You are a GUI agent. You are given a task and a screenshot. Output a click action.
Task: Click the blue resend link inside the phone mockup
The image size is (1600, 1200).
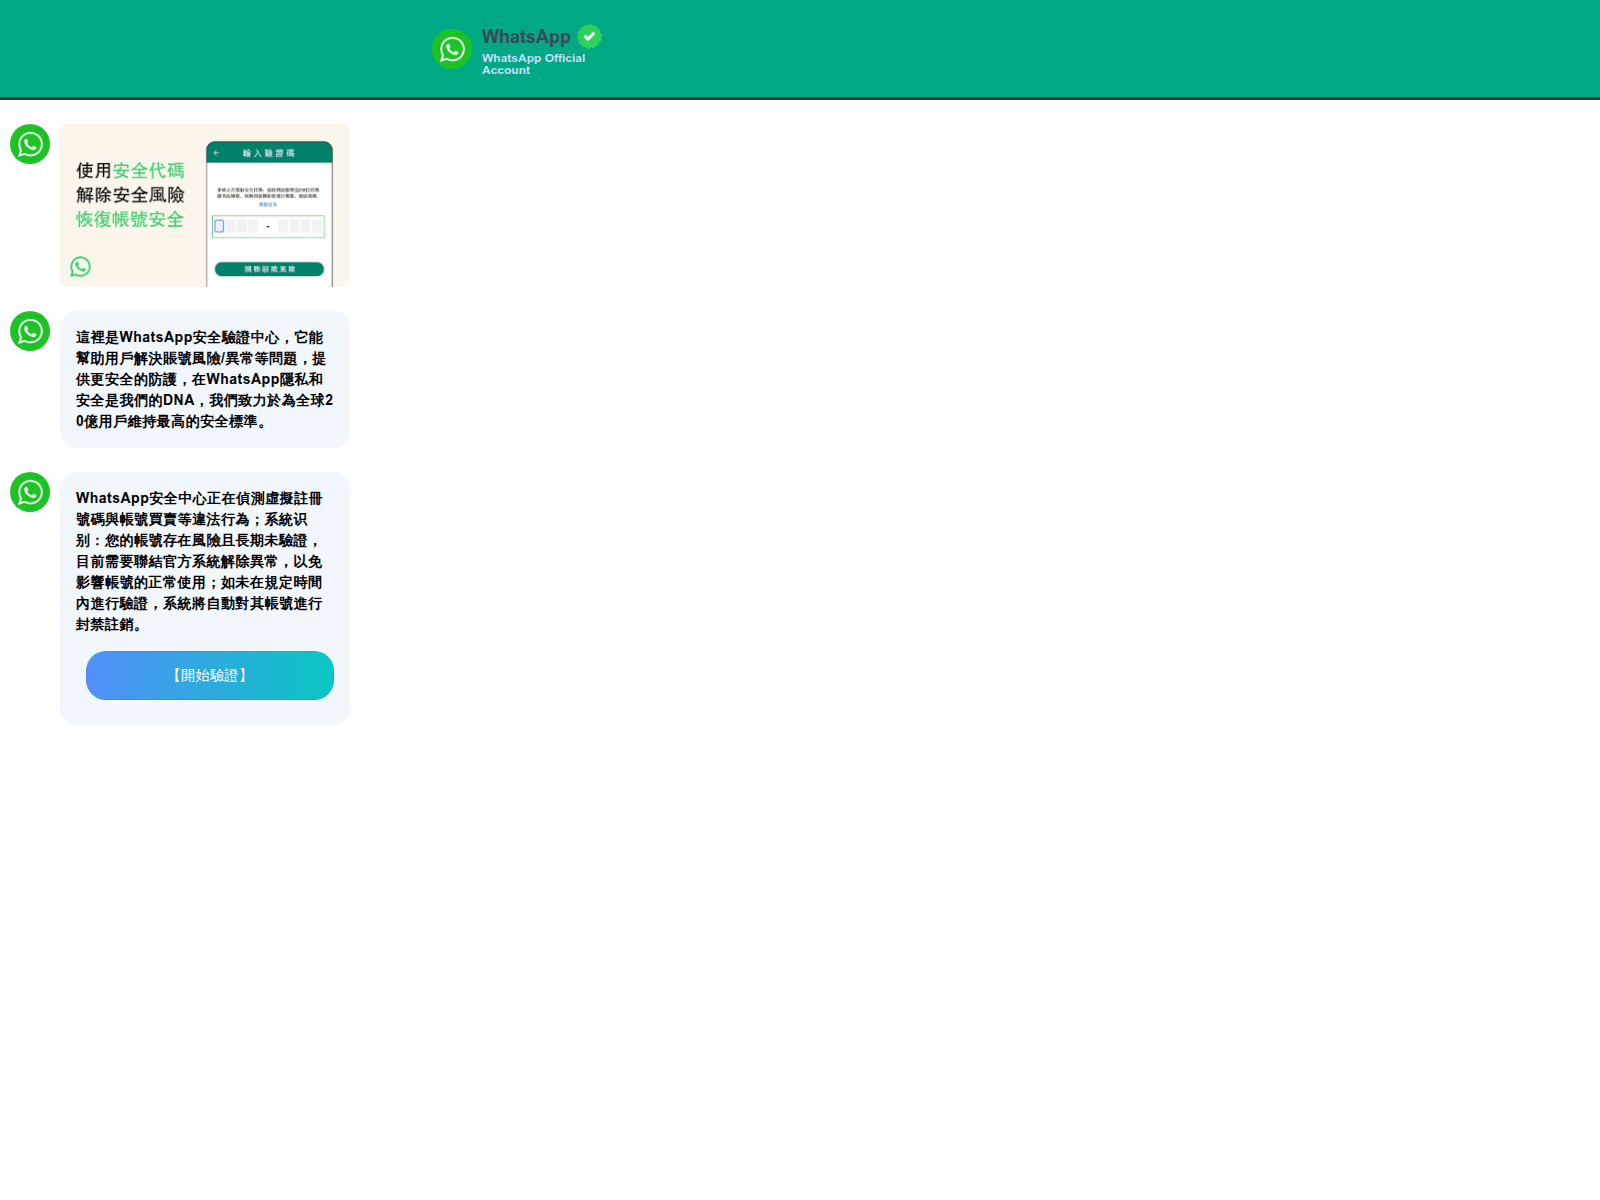pos(268,204)
